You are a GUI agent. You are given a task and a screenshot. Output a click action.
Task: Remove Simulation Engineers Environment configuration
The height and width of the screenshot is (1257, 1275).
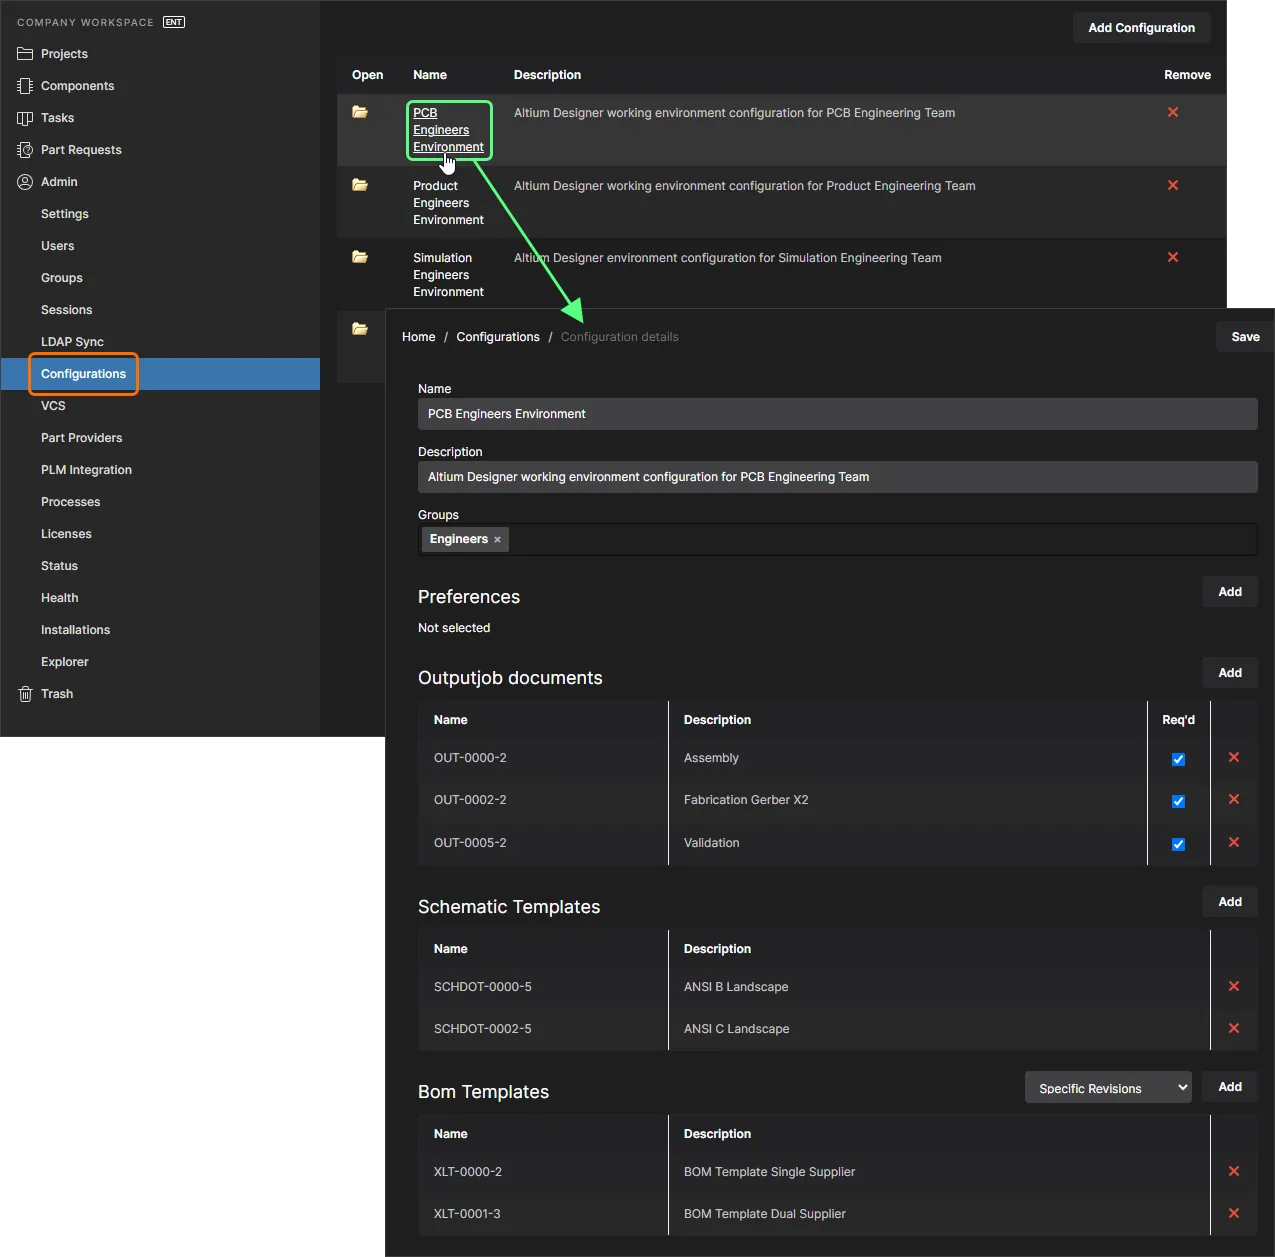(1173, 257)
